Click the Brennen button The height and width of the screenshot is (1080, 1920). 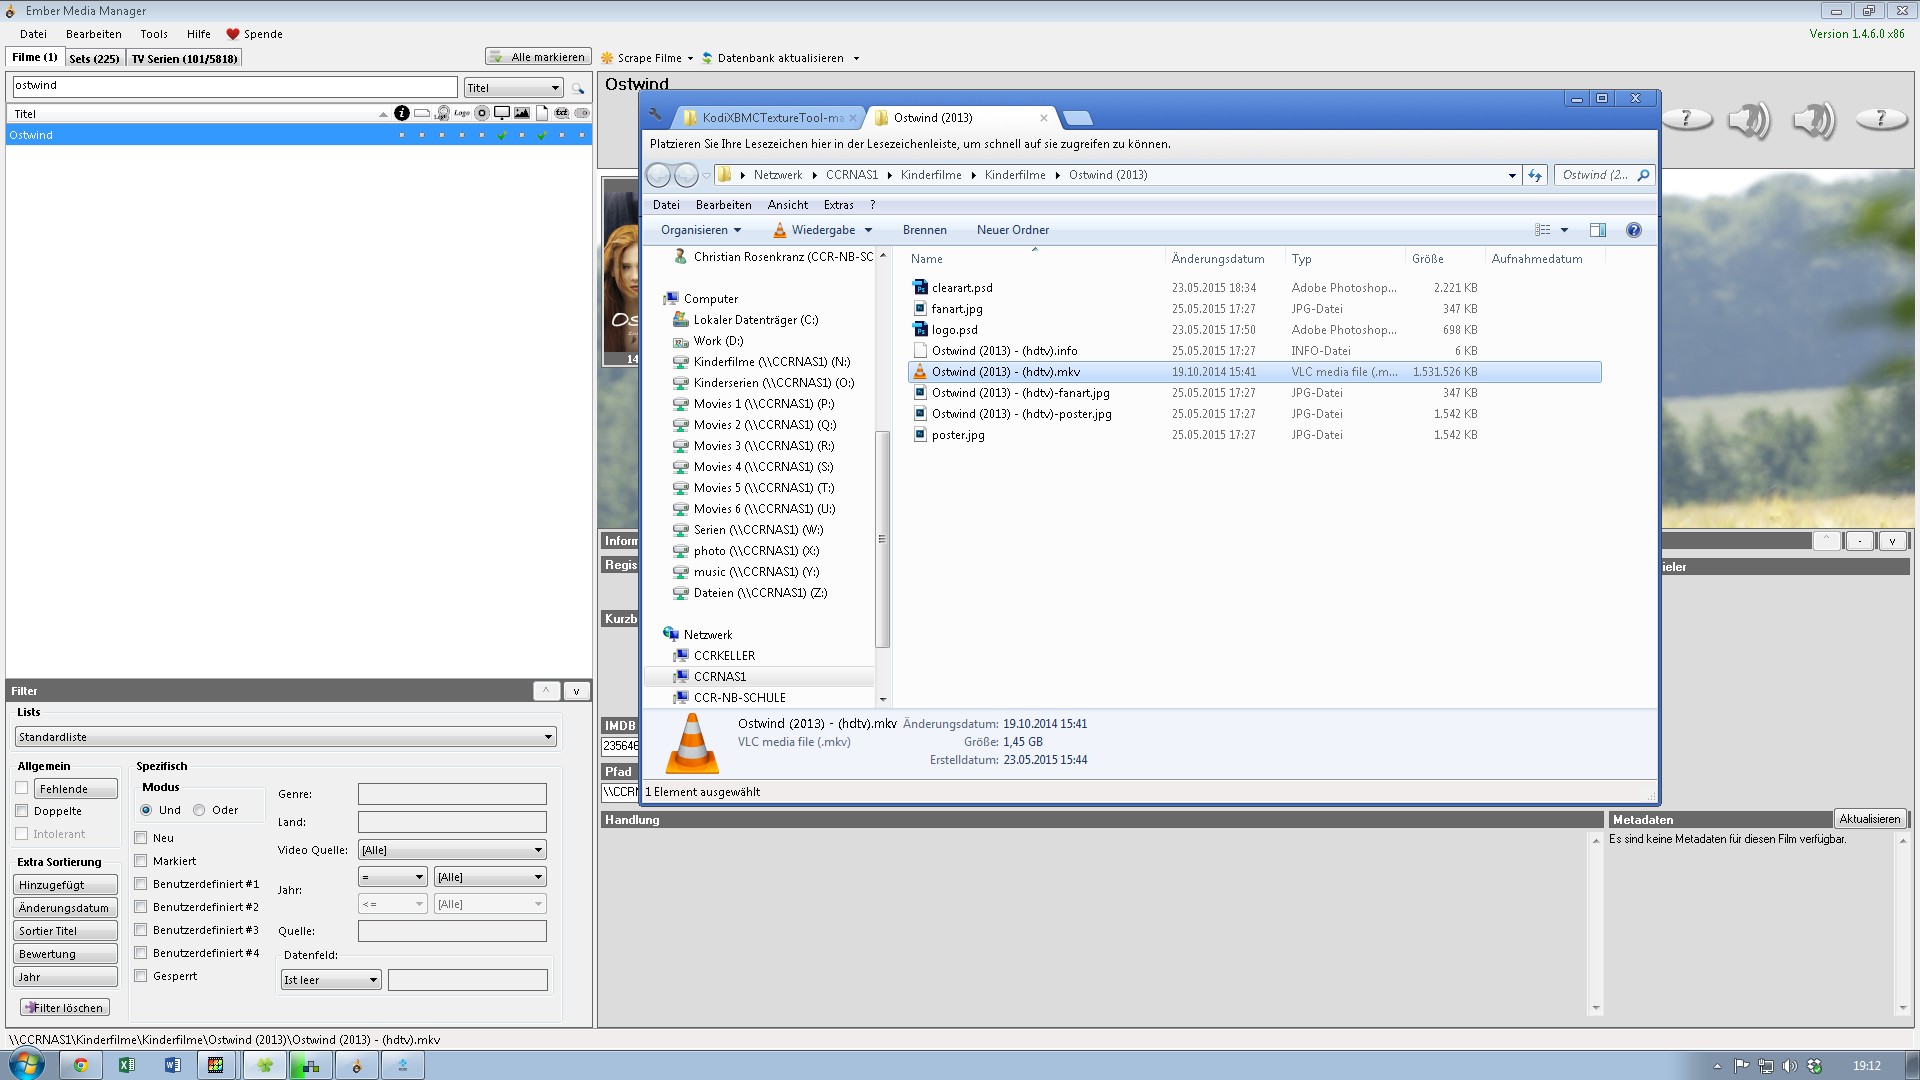pyautogui.click(x=924, y=230)
